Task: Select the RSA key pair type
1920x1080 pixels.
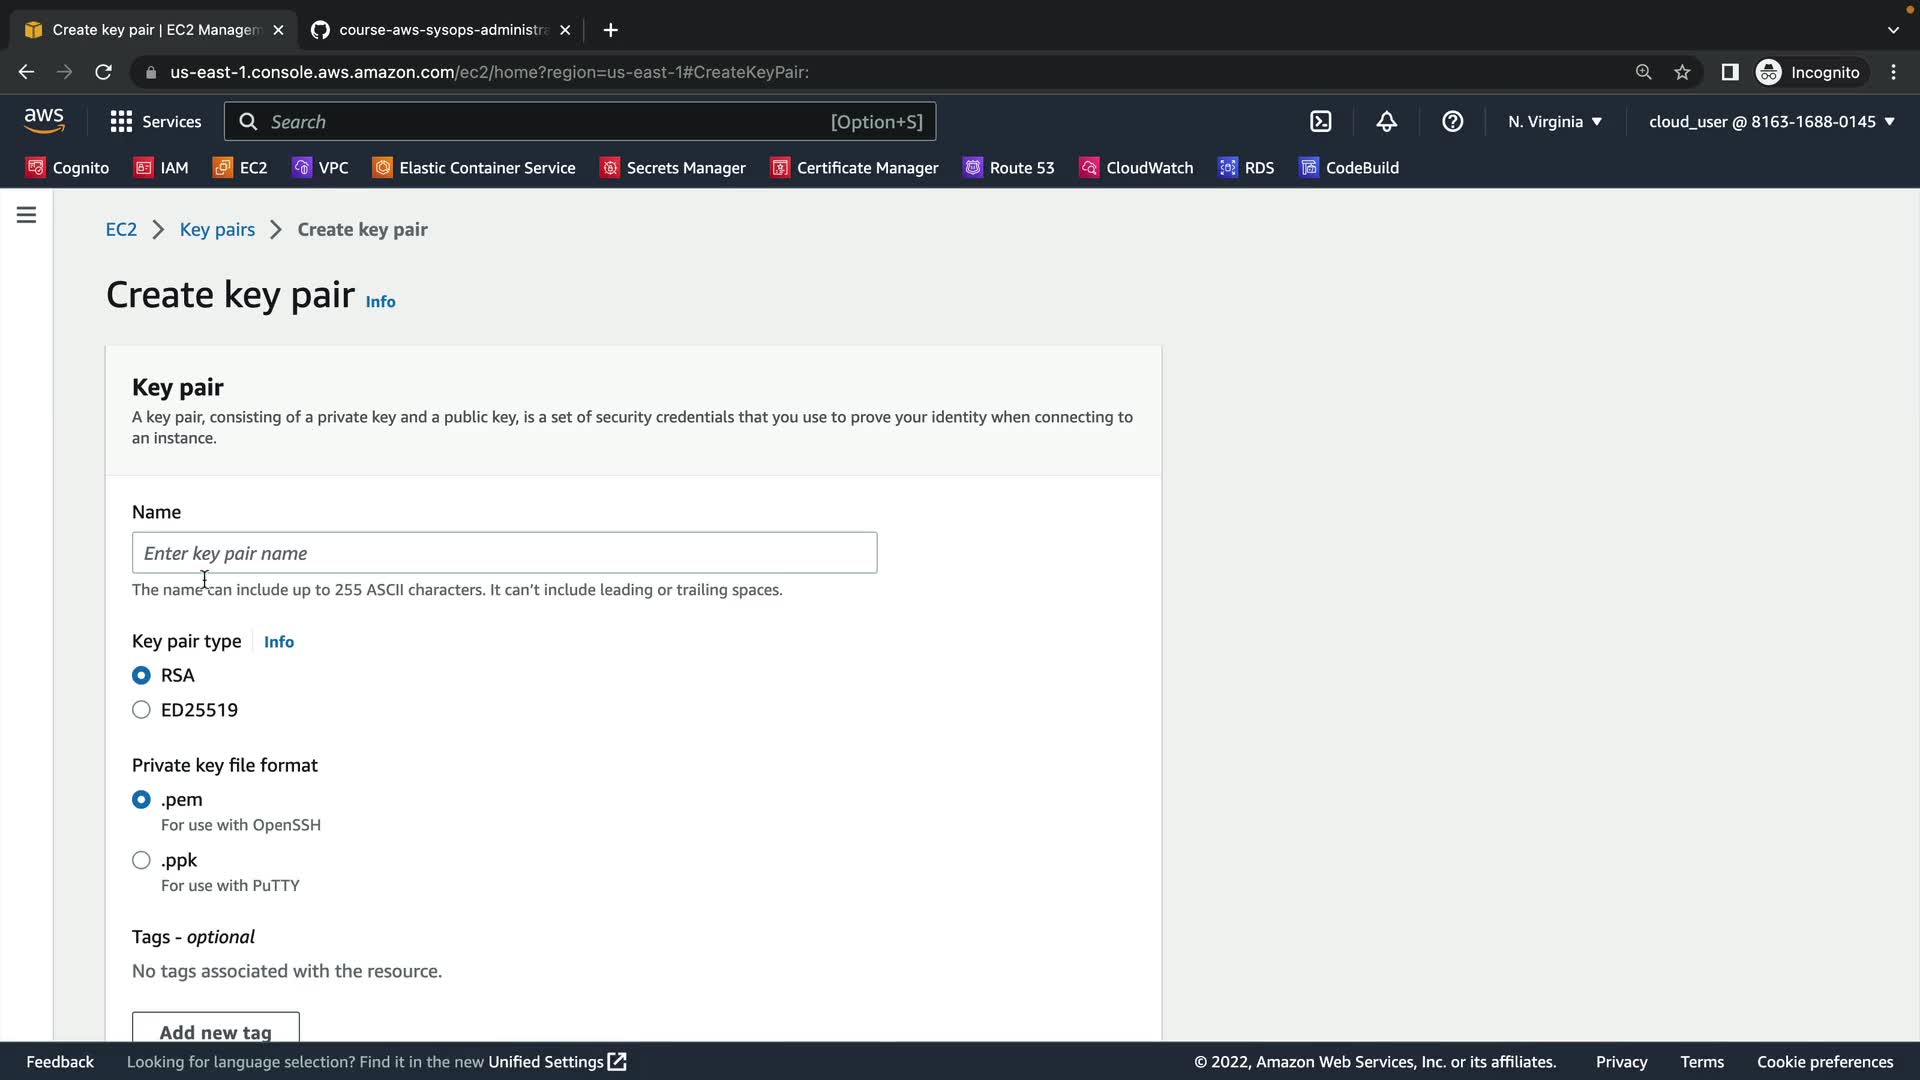Action: tap(141, 676)
